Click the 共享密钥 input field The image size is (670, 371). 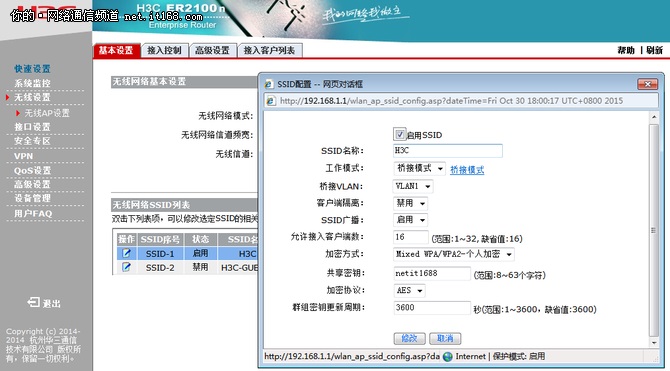tap(432, 274)
